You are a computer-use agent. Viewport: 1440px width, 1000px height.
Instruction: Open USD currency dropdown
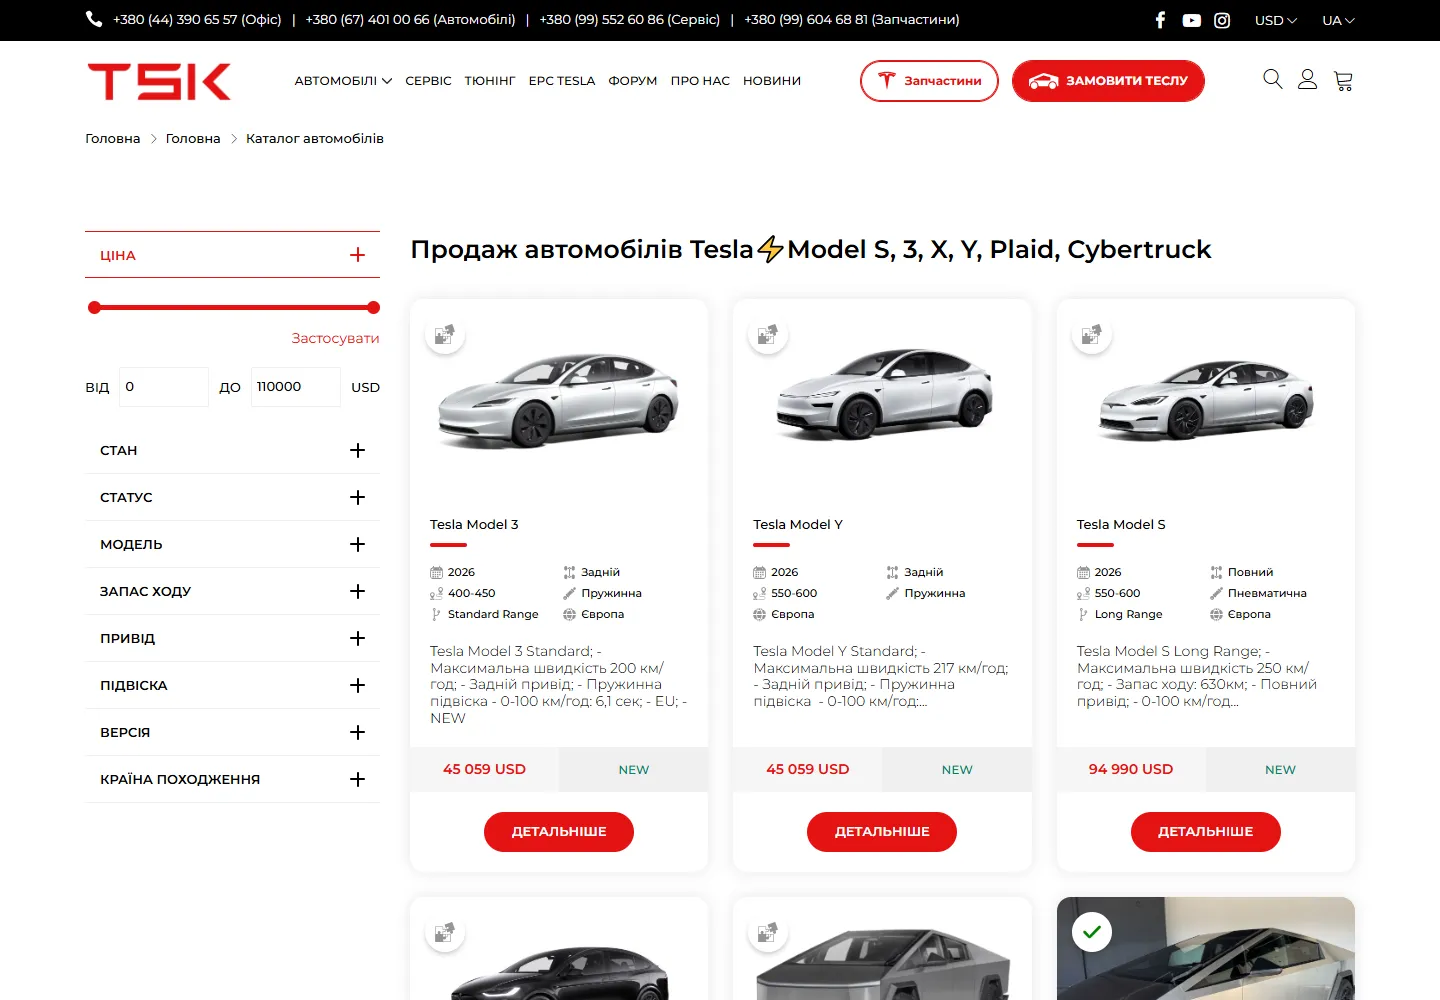click(1275, 20)
